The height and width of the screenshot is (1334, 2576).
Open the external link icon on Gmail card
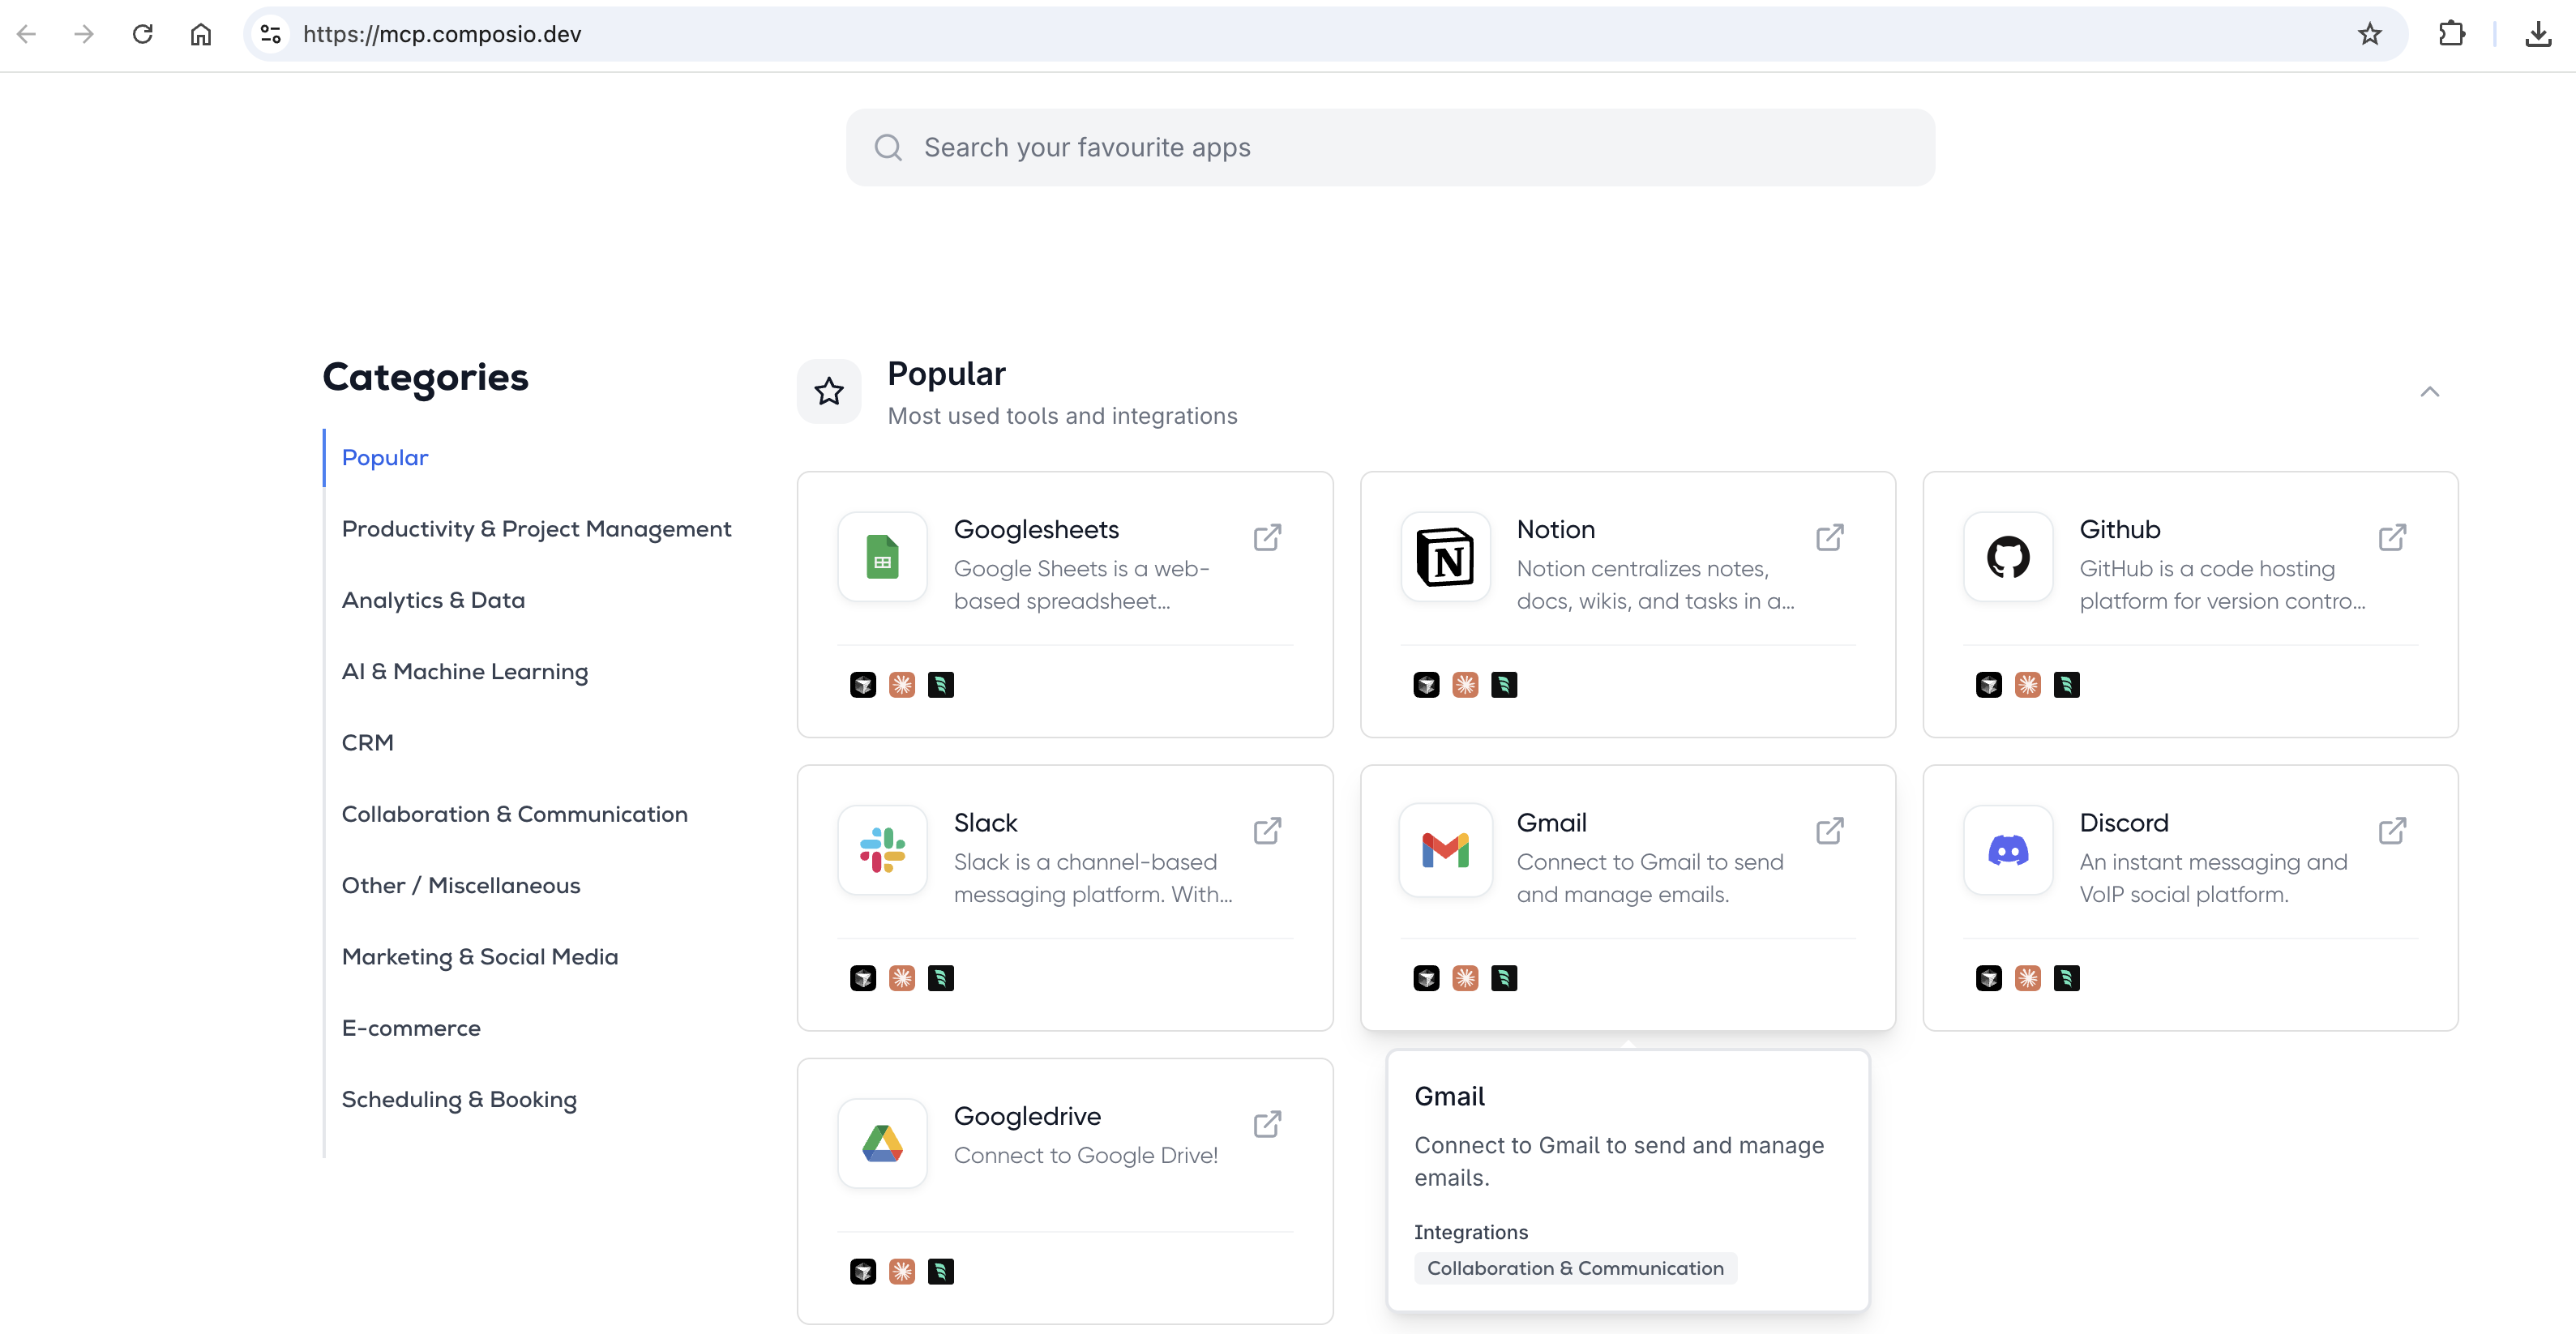(1830, 830)
